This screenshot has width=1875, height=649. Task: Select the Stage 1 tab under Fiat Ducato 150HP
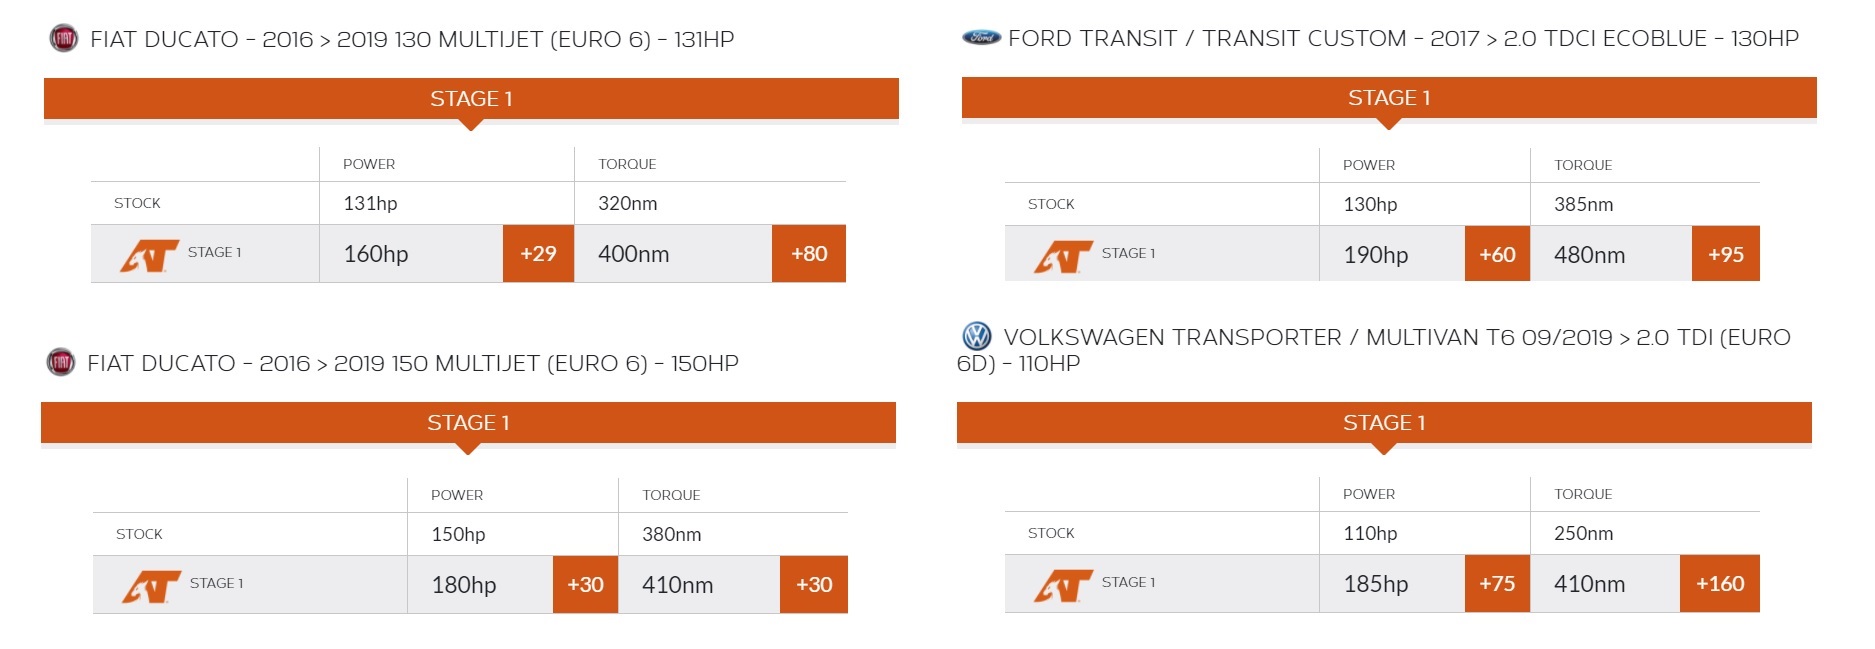point(468,423)
